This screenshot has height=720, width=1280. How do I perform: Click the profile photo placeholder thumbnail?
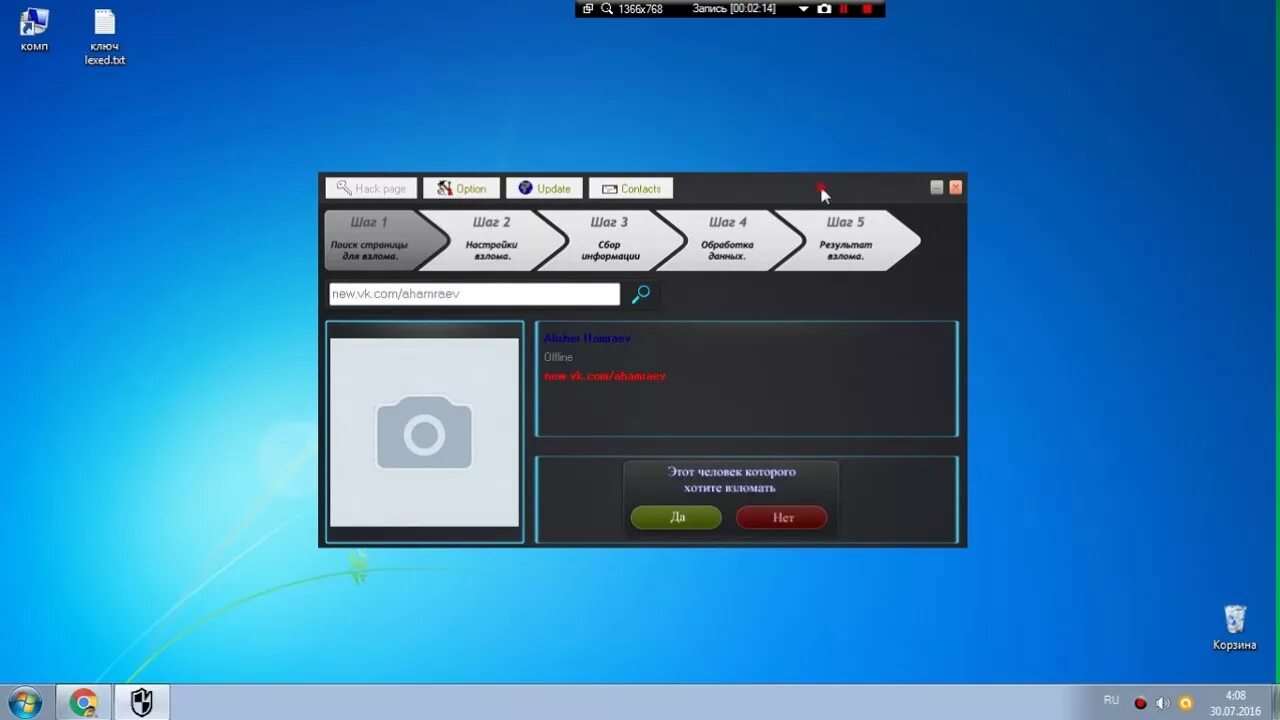pyautogui.click(x=424, y=432)
